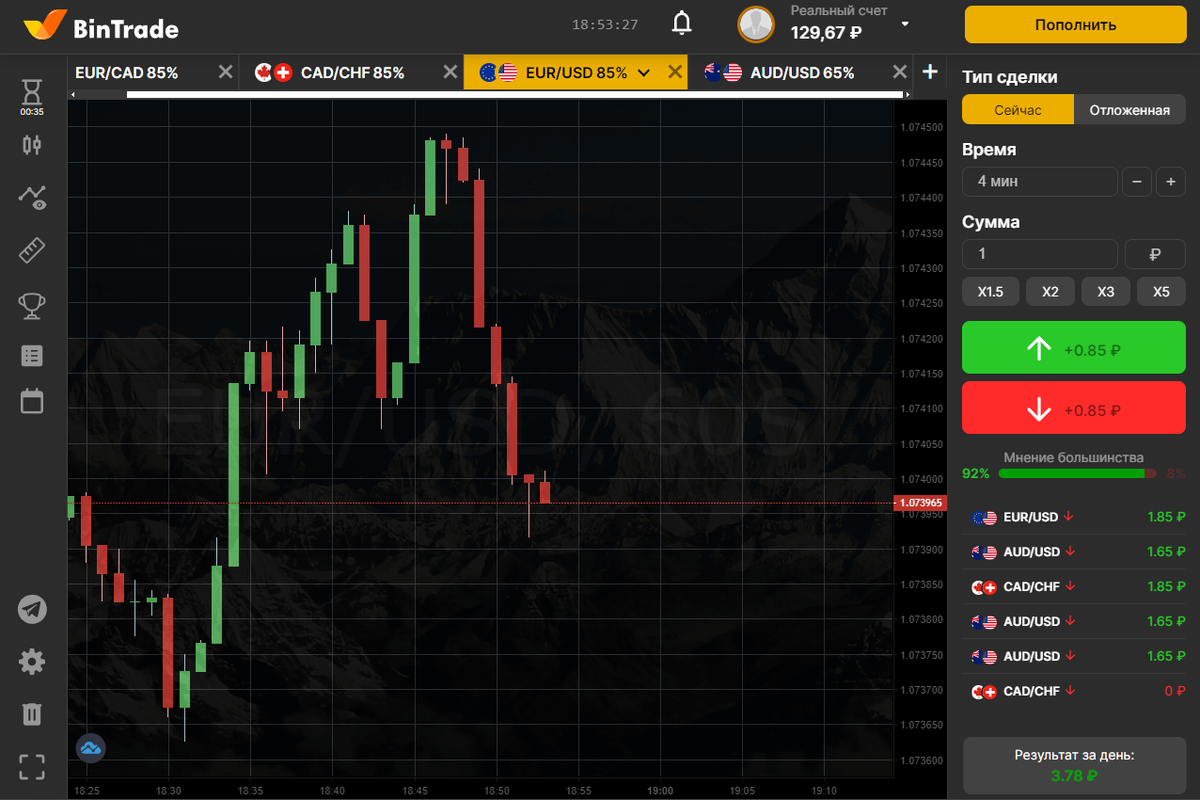Open the trade history list icon
The image size is (1200, 800).
32,355
